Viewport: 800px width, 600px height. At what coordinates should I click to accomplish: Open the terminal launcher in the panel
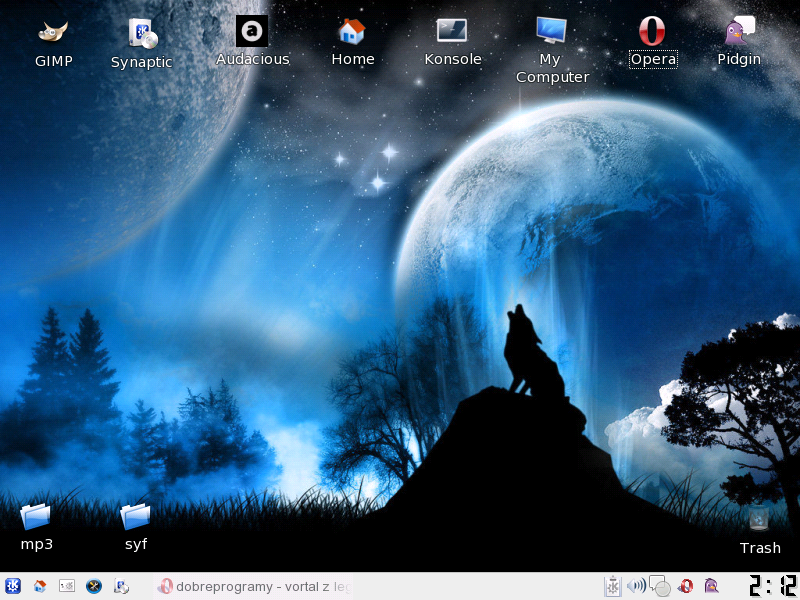(67, 586)
